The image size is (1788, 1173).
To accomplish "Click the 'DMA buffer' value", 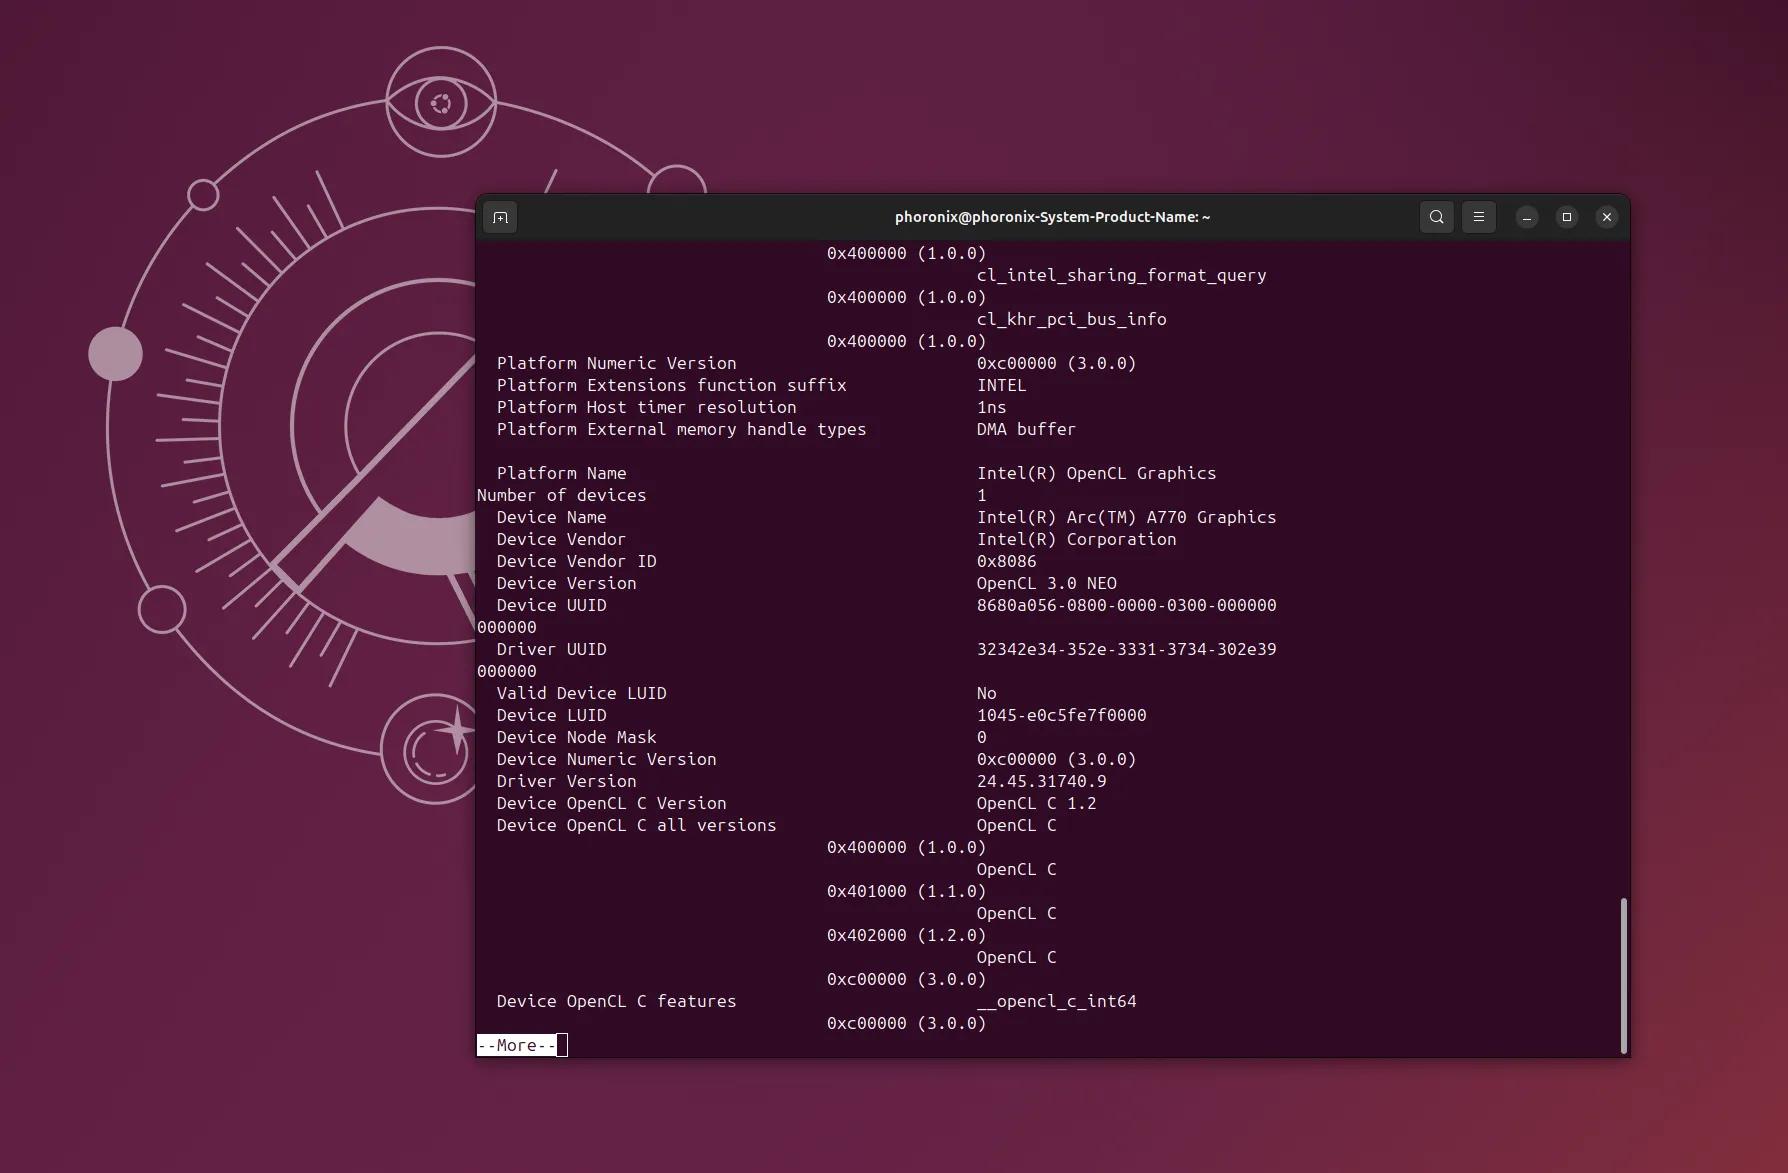I will tap(1026, 429).
